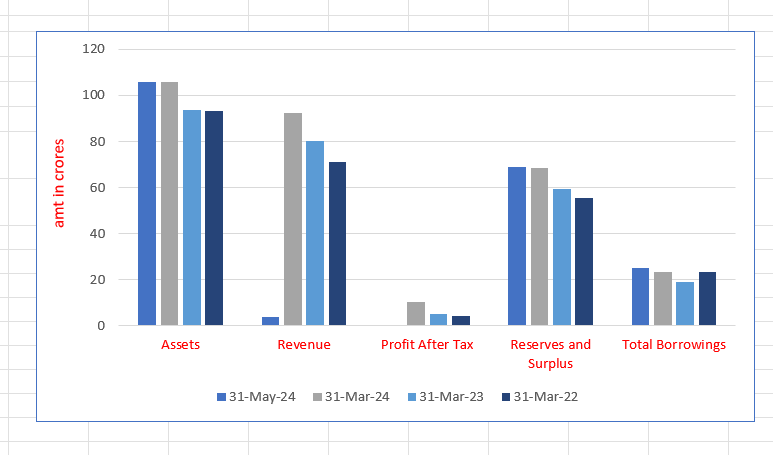This screenshot has height=455, width=773.
Task: Click the gray 31-Mar-24 Revenue bar
Action: click(x=293, y=219)
